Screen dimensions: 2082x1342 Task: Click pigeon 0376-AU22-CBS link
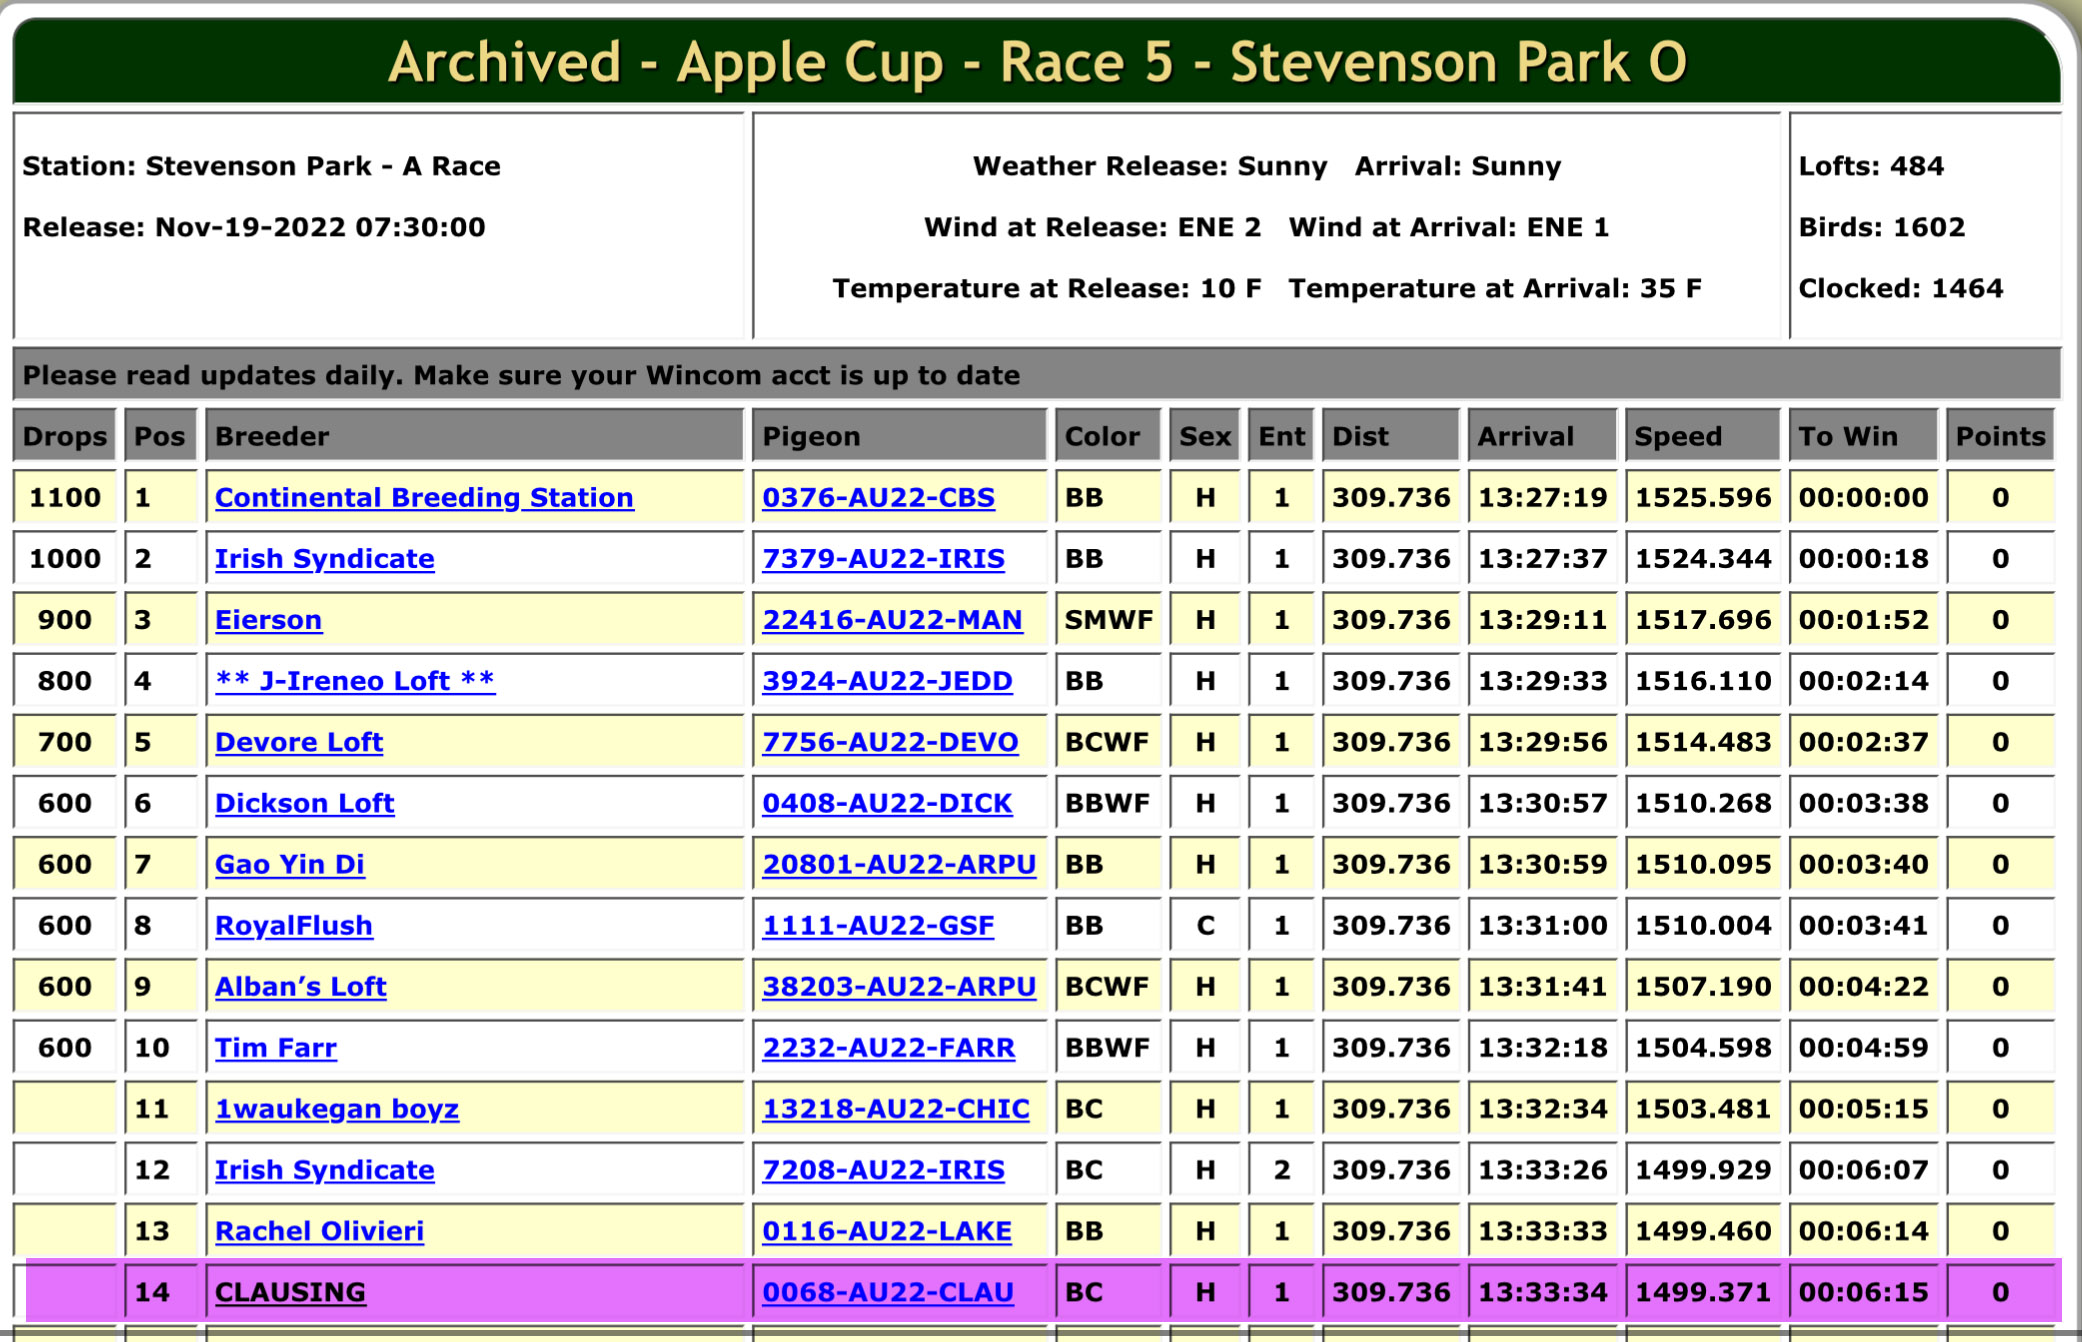(x=878, y=497)
